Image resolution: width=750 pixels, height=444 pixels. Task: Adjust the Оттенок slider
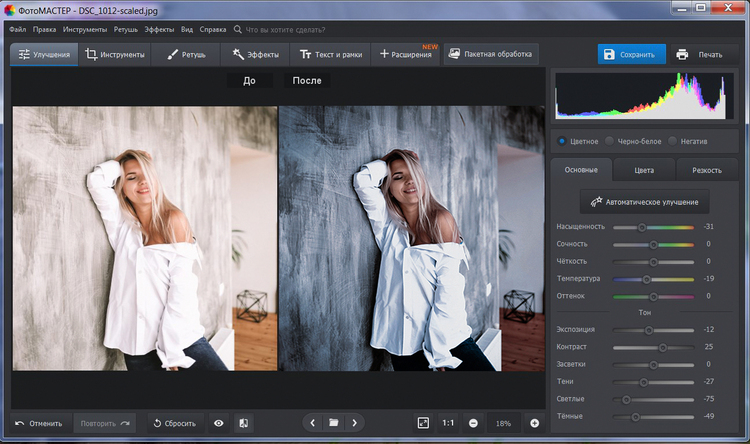point(653,297)
